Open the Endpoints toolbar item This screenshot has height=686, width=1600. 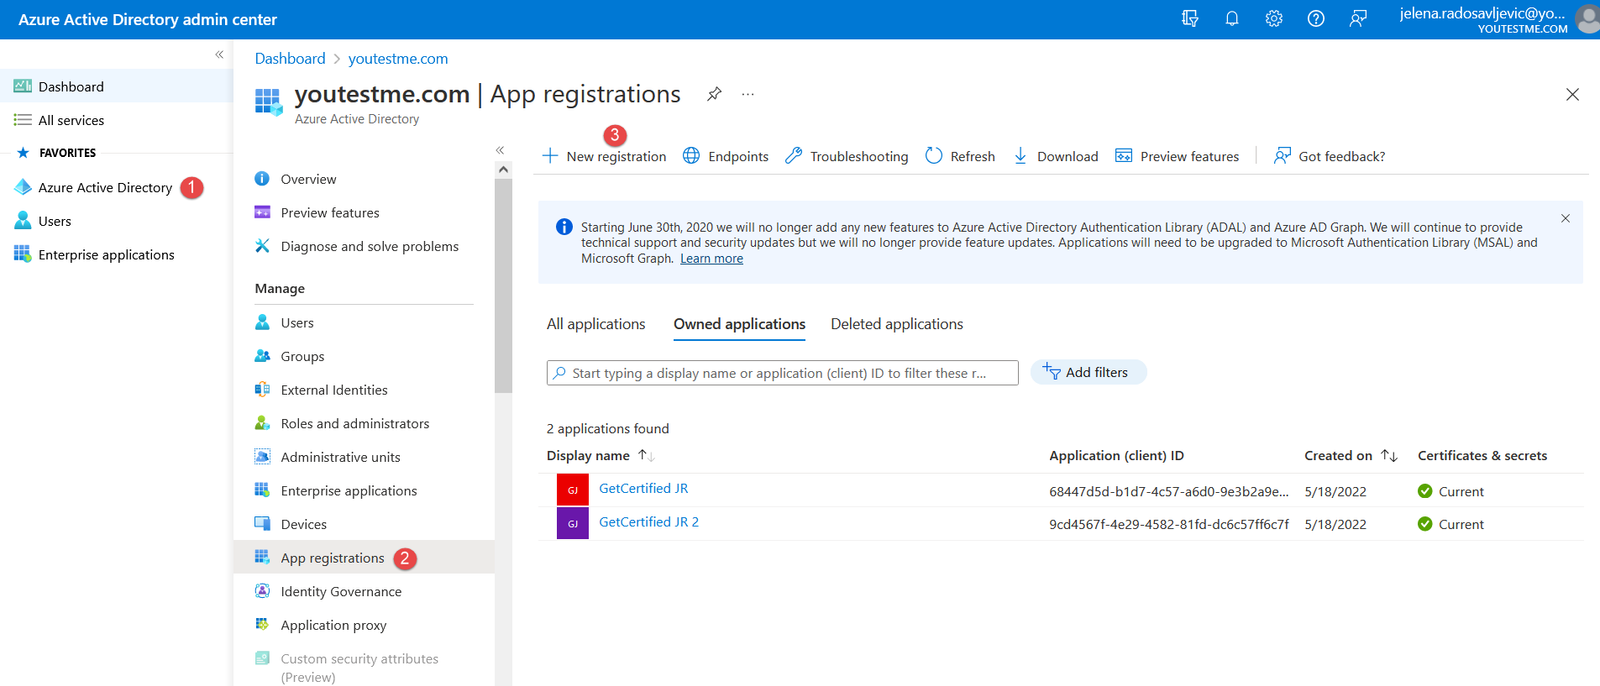pyautogui.click(x=726, y=156)
